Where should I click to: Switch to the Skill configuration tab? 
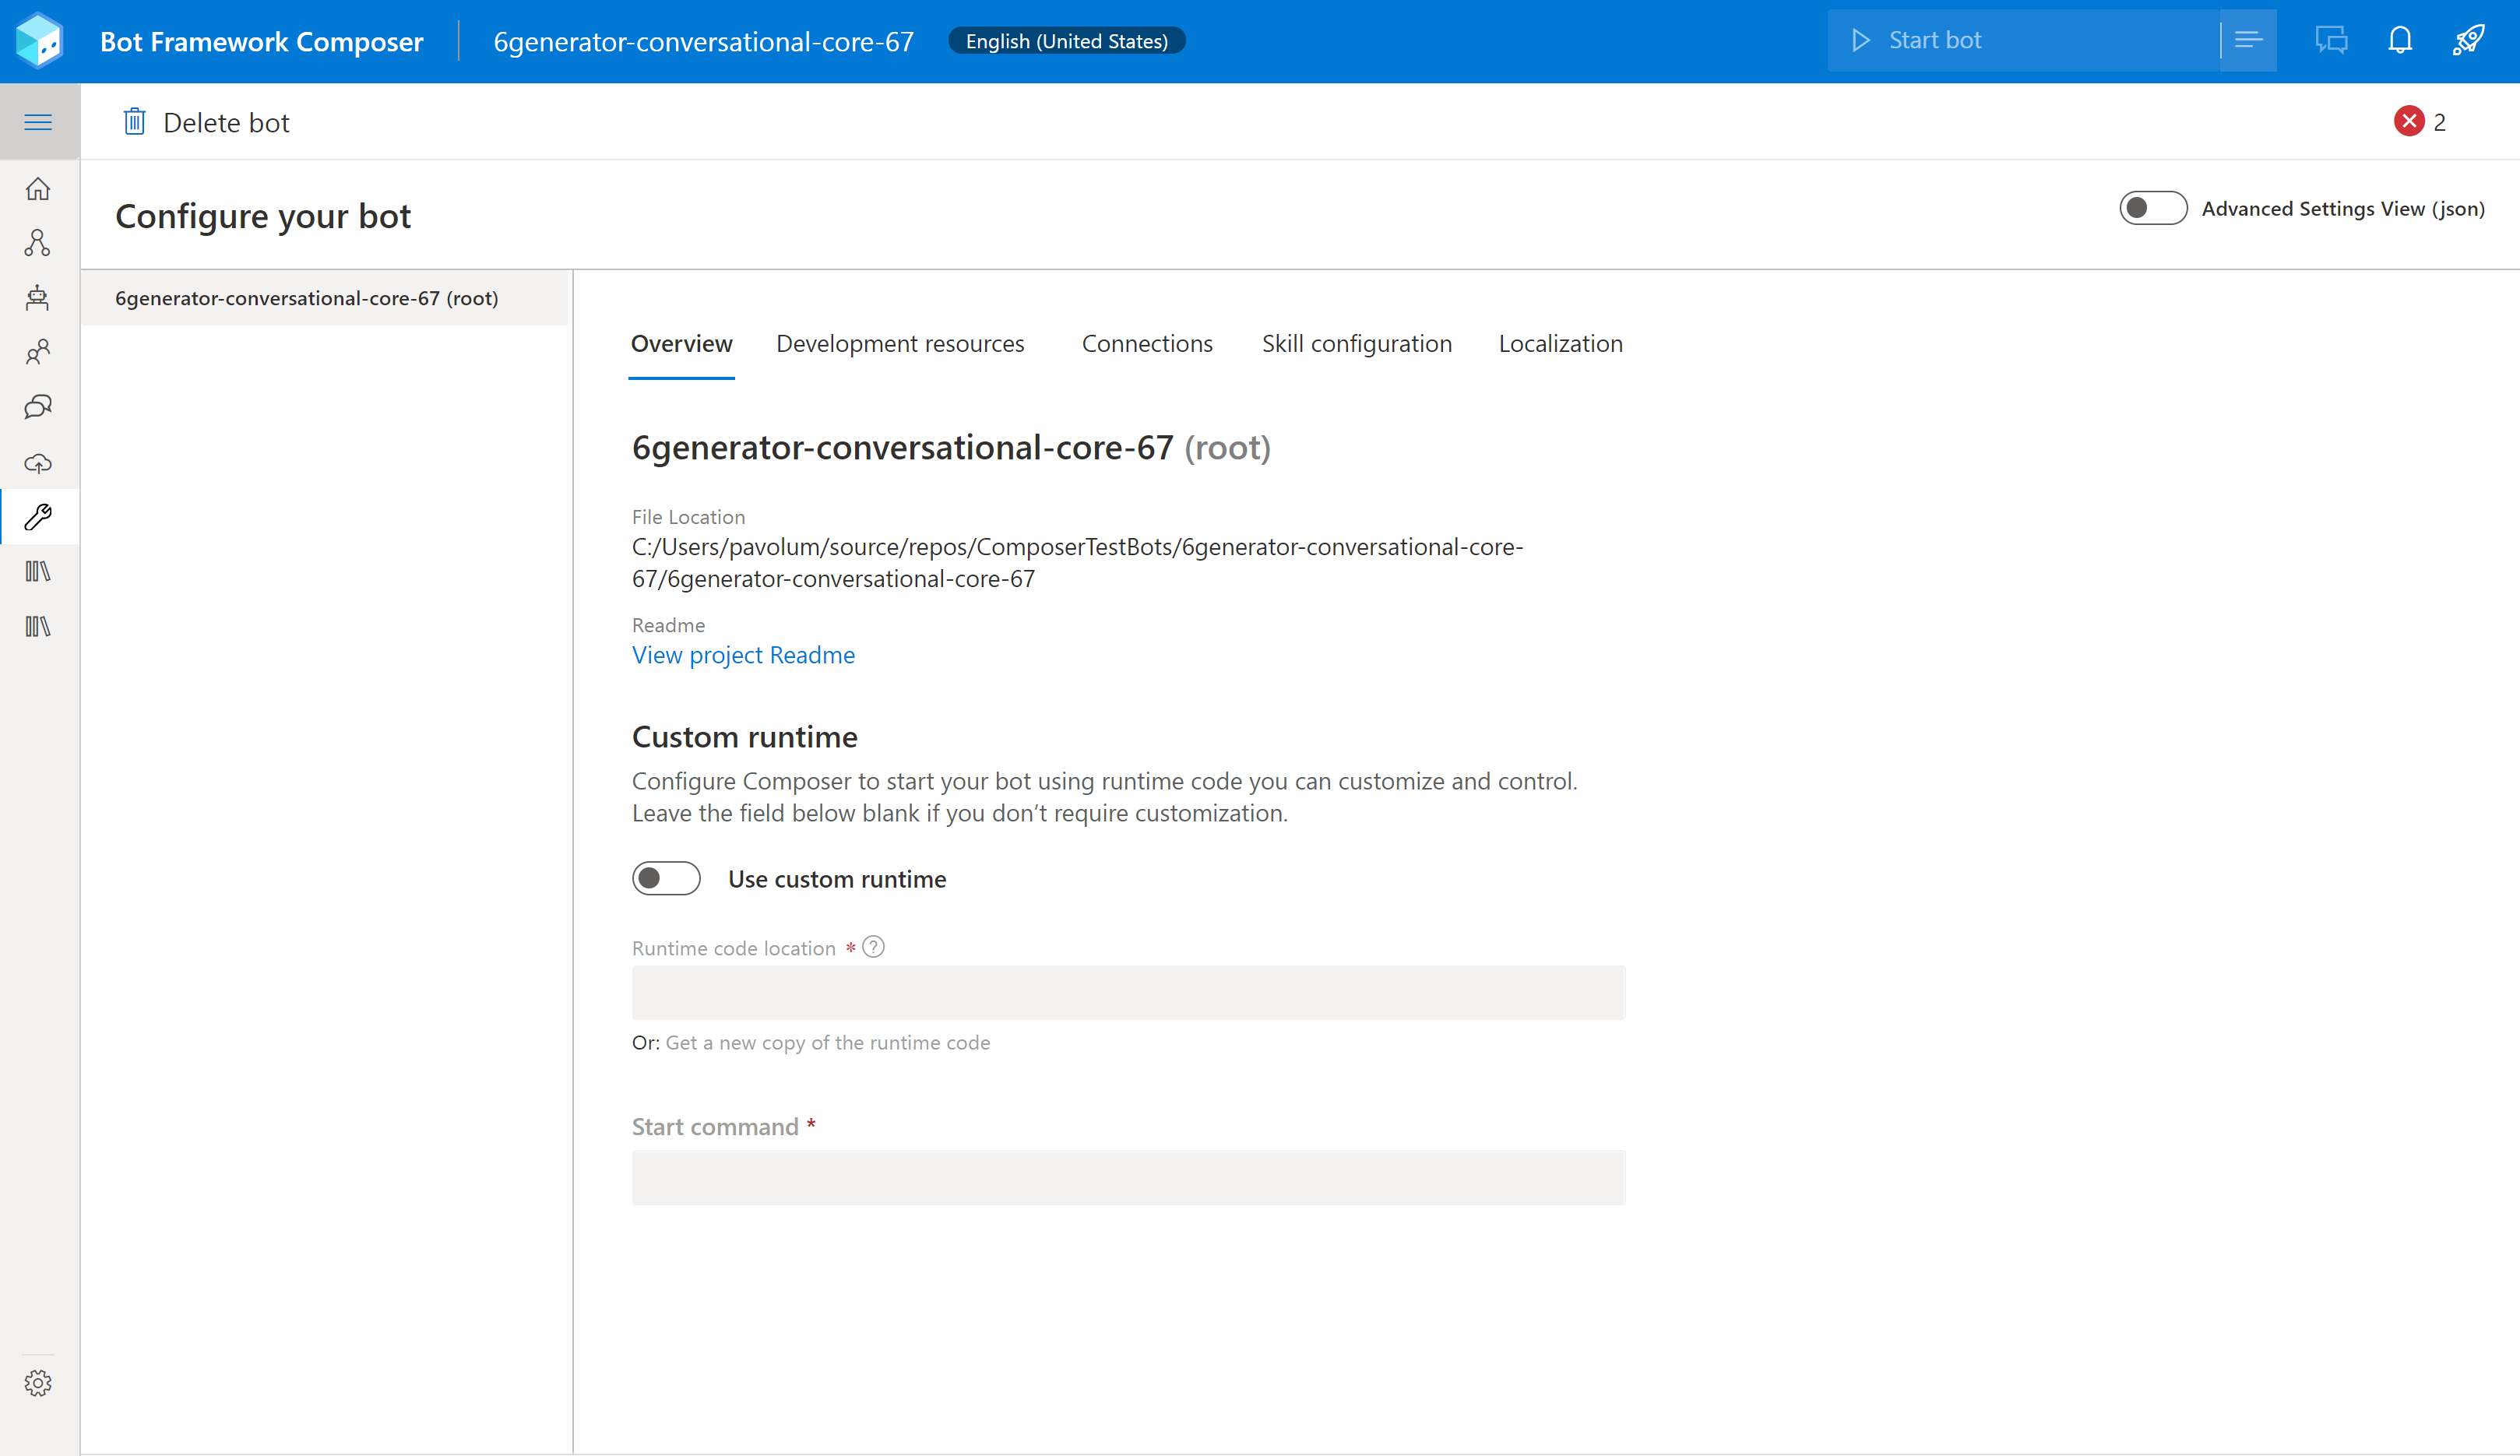click(x=1356, y=344)
